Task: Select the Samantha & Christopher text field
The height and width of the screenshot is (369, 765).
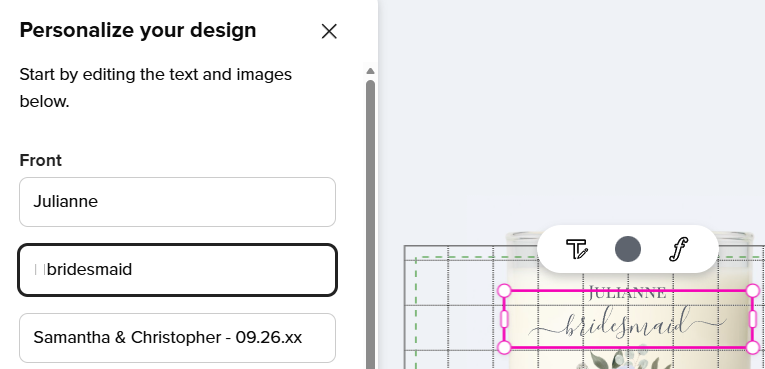Action: tap(178, 338)
